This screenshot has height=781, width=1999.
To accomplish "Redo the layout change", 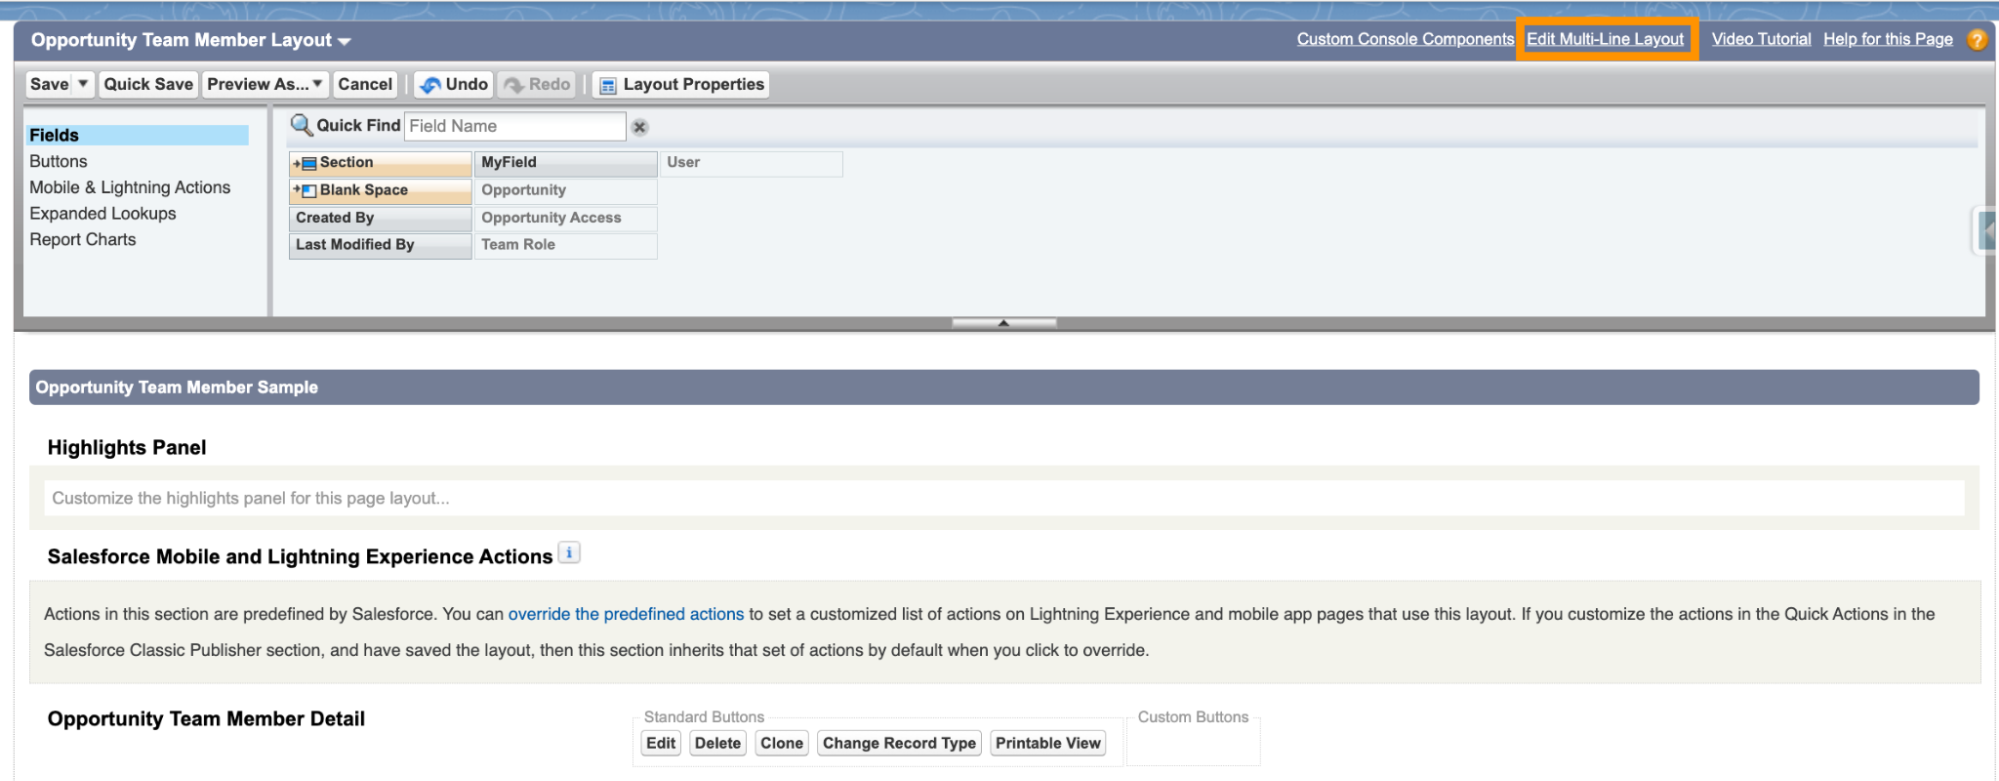I will pos(537,84).
